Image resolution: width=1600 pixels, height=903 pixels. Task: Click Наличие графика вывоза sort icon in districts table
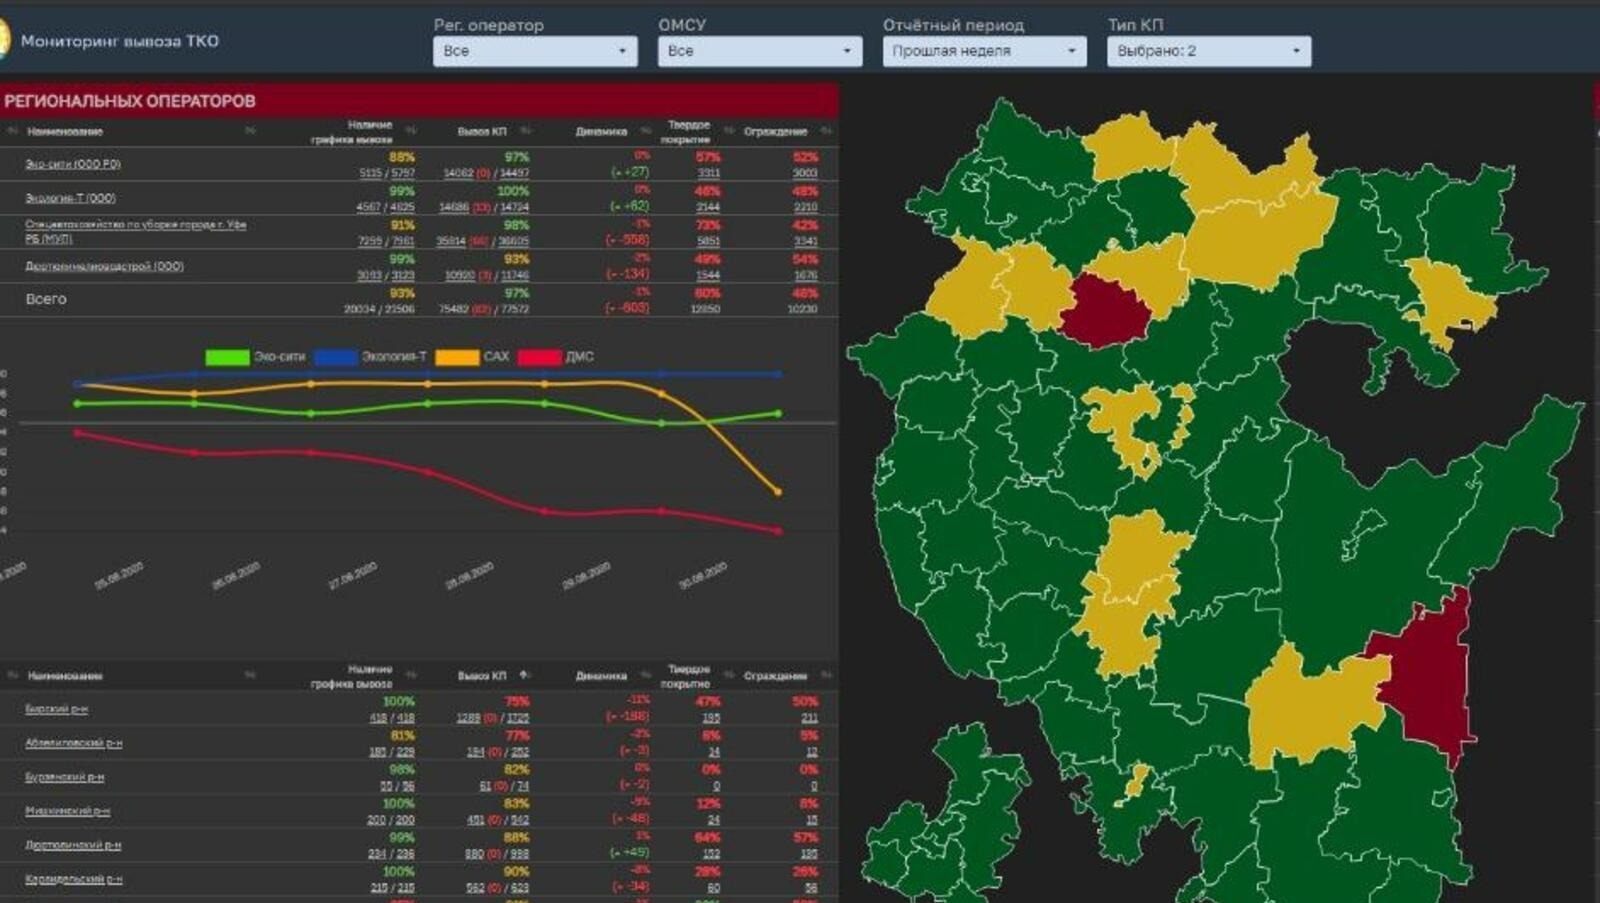pyautogui.click(x=411, y=675)
